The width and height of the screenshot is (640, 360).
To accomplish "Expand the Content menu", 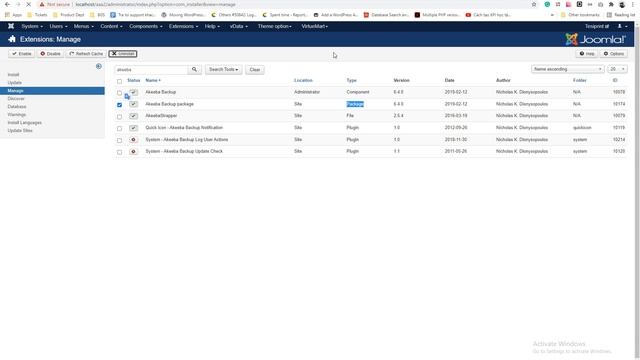I will click(111, 26).
